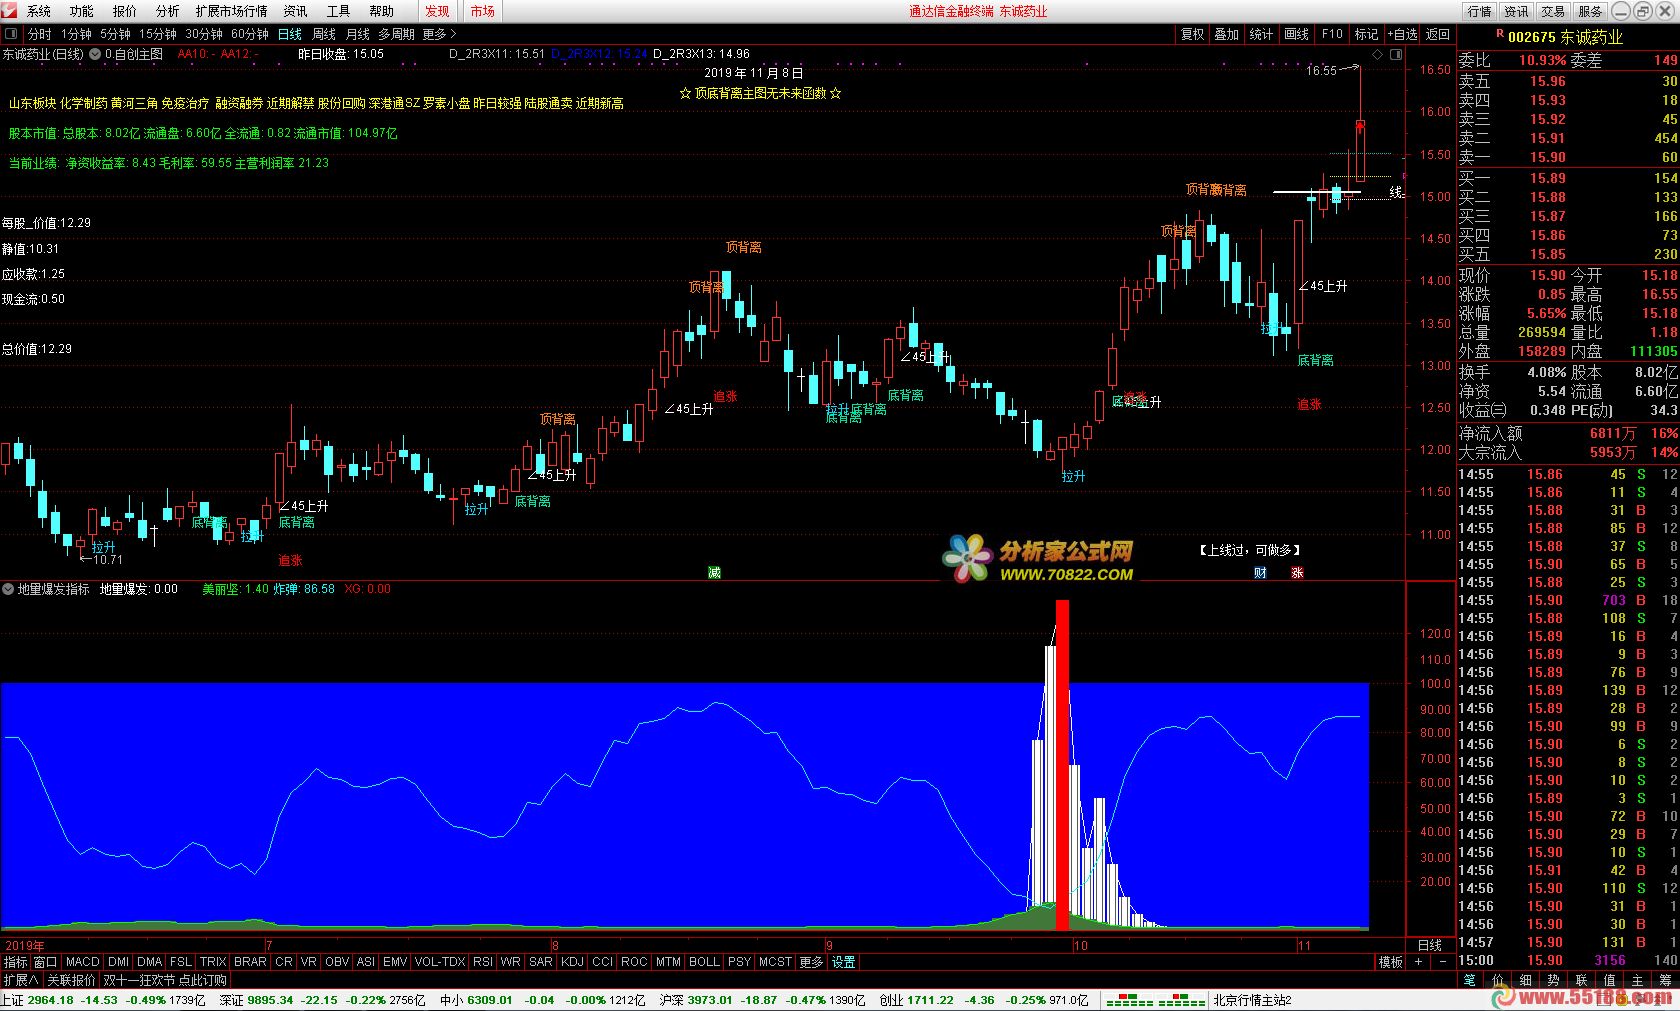Click the 北京行情主站2 server status
The image size is (1680, 1011).
click(1253, 1000)
